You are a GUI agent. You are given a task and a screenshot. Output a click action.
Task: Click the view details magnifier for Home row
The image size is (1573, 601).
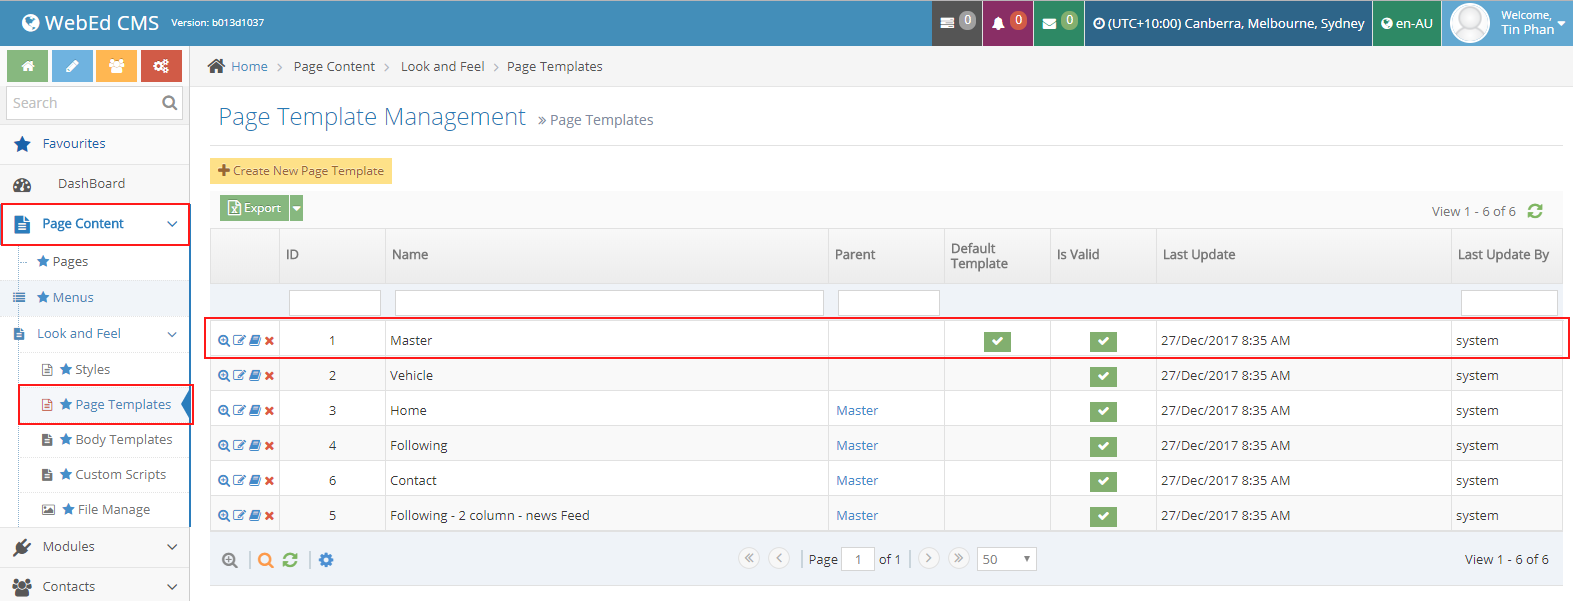224,411
